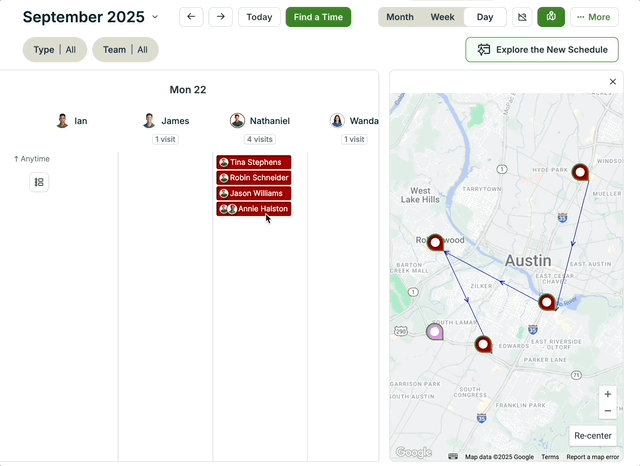Click Nathaniel's avatar in column header
The height and width of the screenshot is (466, 640).
(x=237, y=121)
